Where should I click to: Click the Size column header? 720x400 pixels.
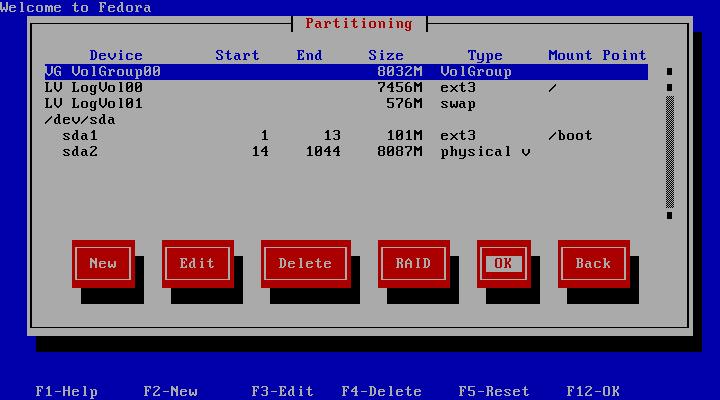pos(386,56)
